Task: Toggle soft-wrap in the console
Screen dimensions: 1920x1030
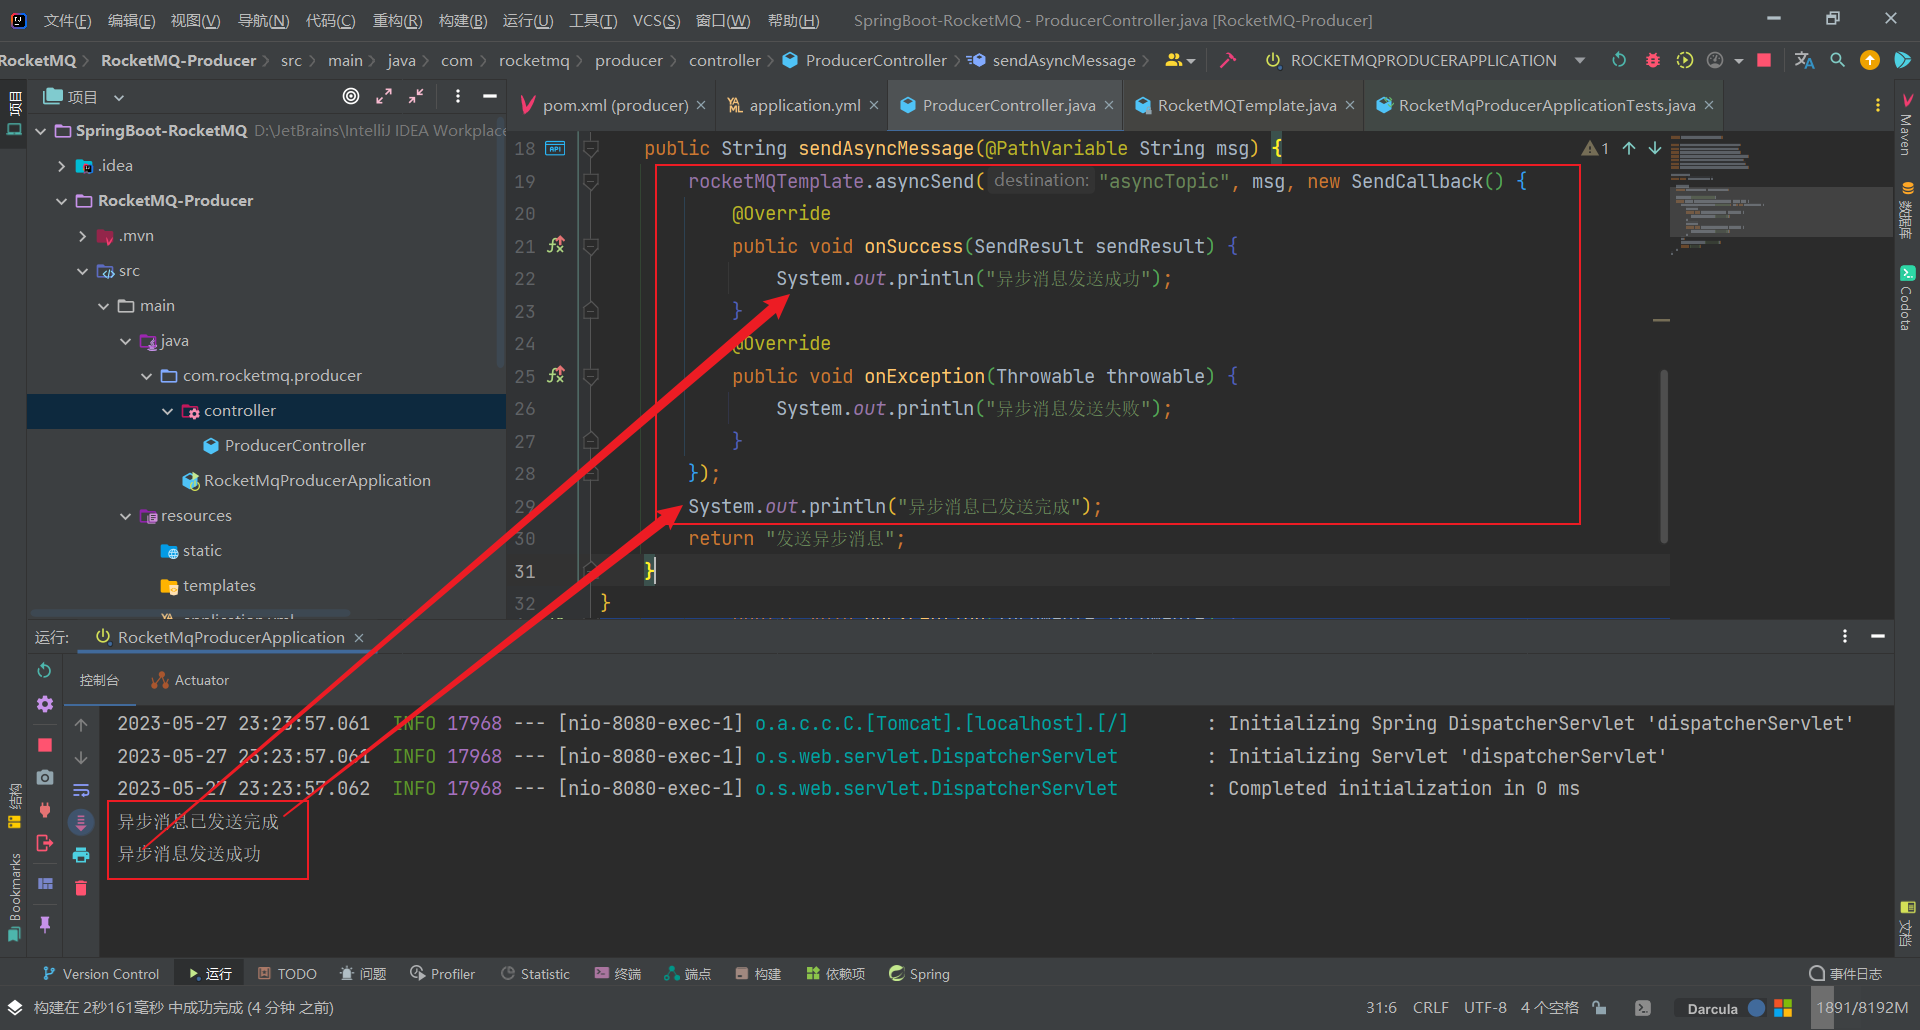Action: [x=81, y=790]
